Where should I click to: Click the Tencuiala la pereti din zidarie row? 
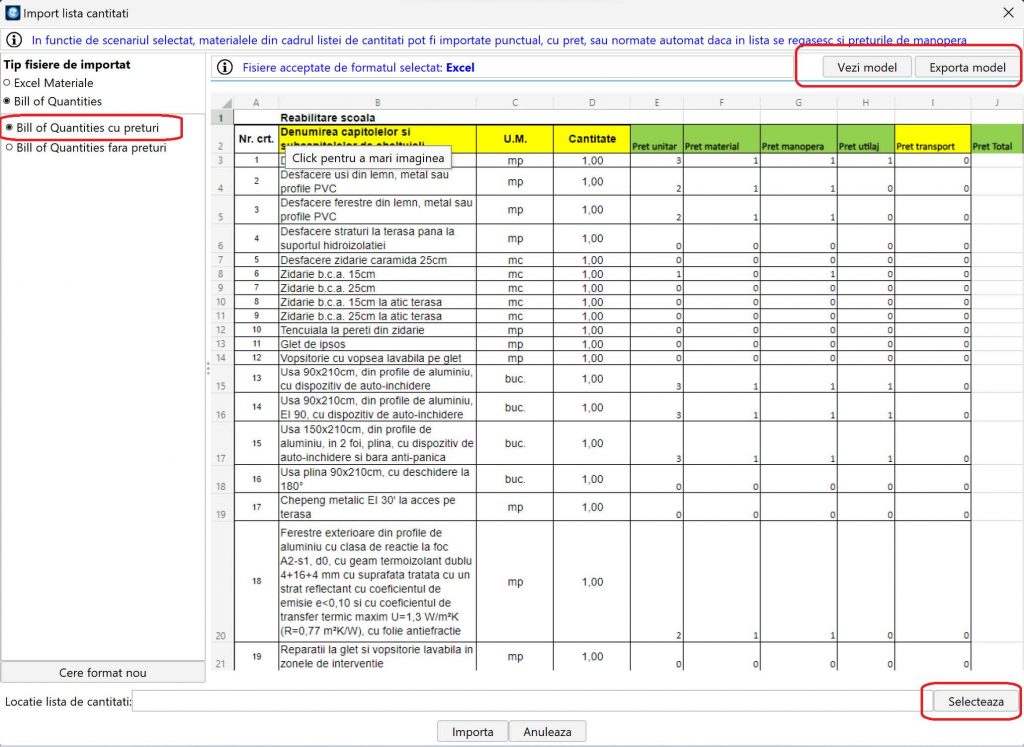pyautogui.click(x=352, y=330)
